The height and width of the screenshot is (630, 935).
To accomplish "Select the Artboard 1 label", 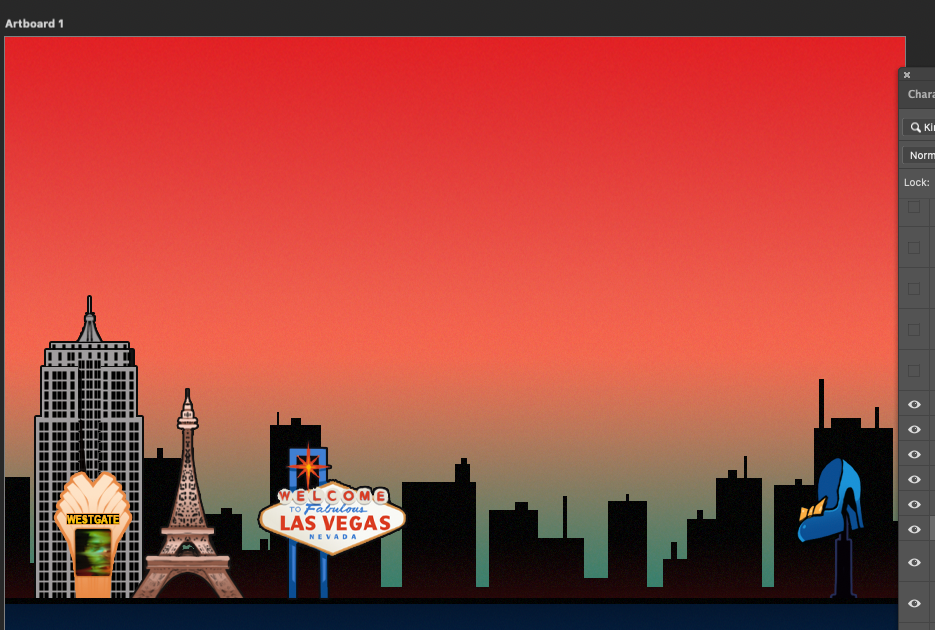I will 34,24.
